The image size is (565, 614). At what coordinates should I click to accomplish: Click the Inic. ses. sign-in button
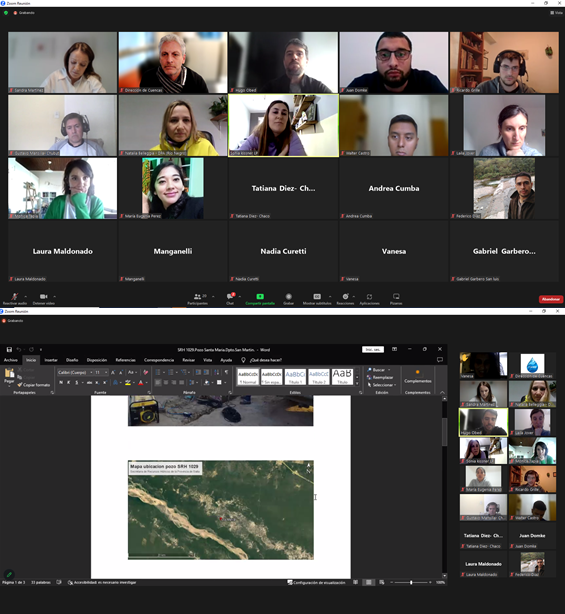click(373, 349)
